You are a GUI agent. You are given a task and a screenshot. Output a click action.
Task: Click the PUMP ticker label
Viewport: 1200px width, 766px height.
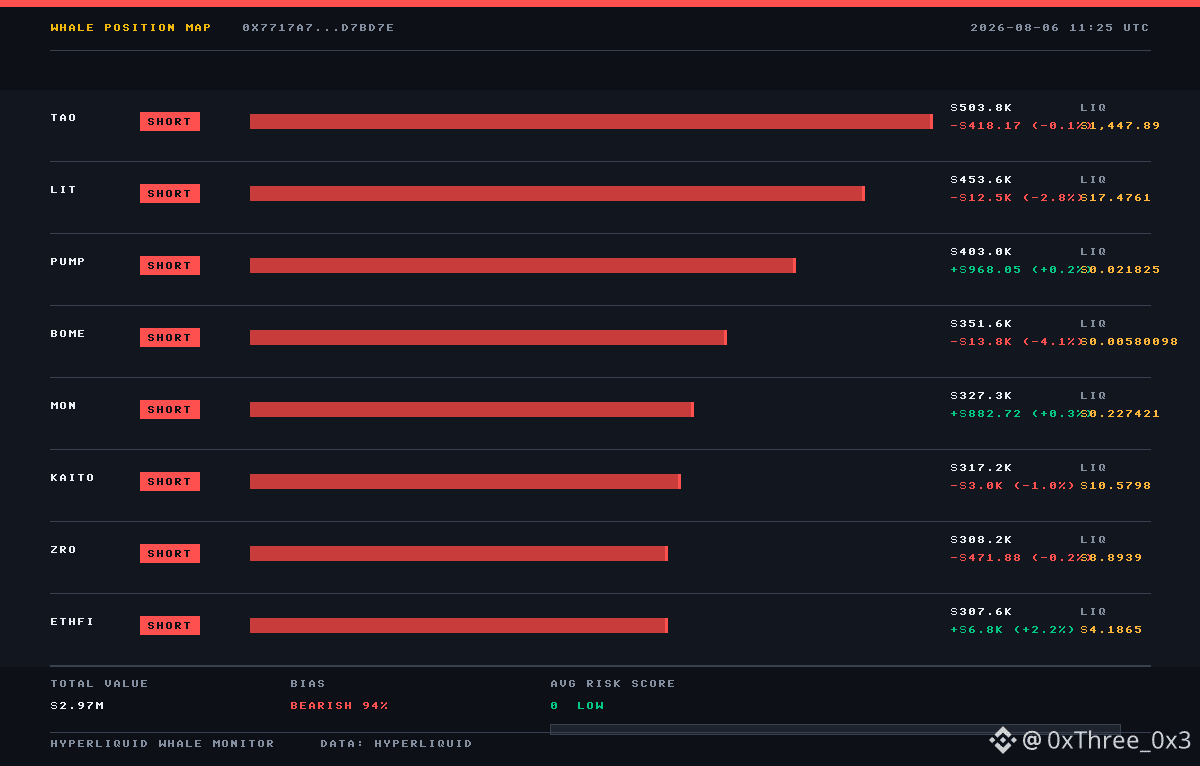pyautogui.click(x=68, y=262)
